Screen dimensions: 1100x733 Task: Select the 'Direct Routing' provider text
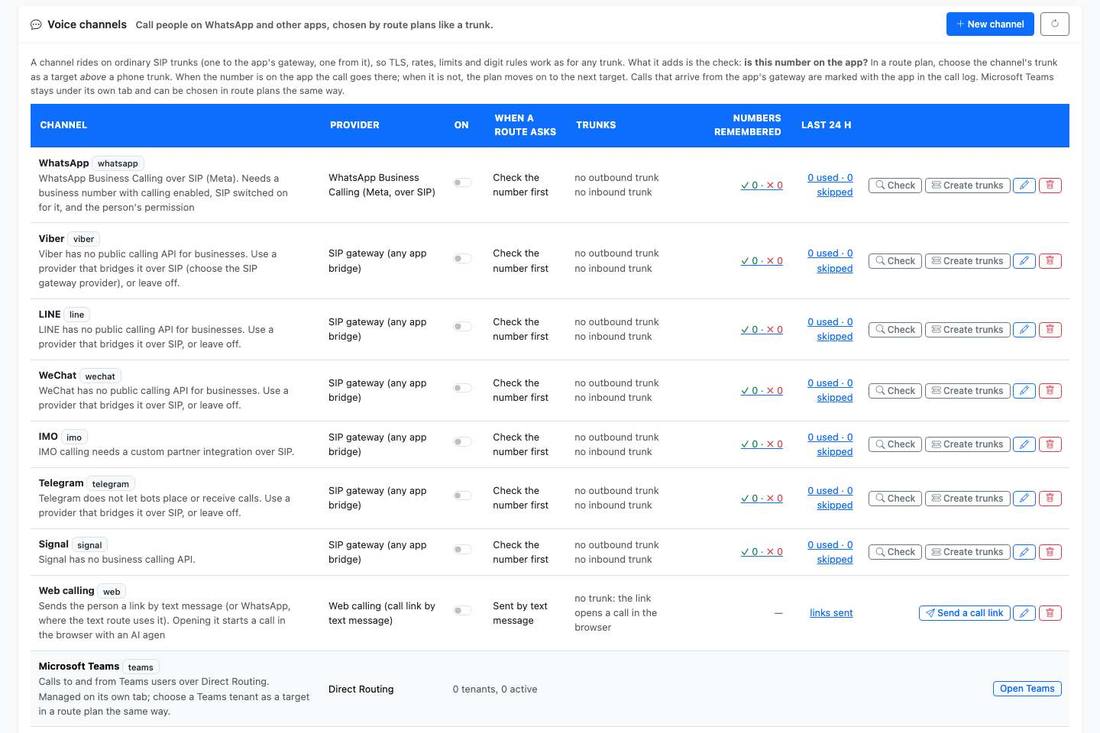click(361, 690)
